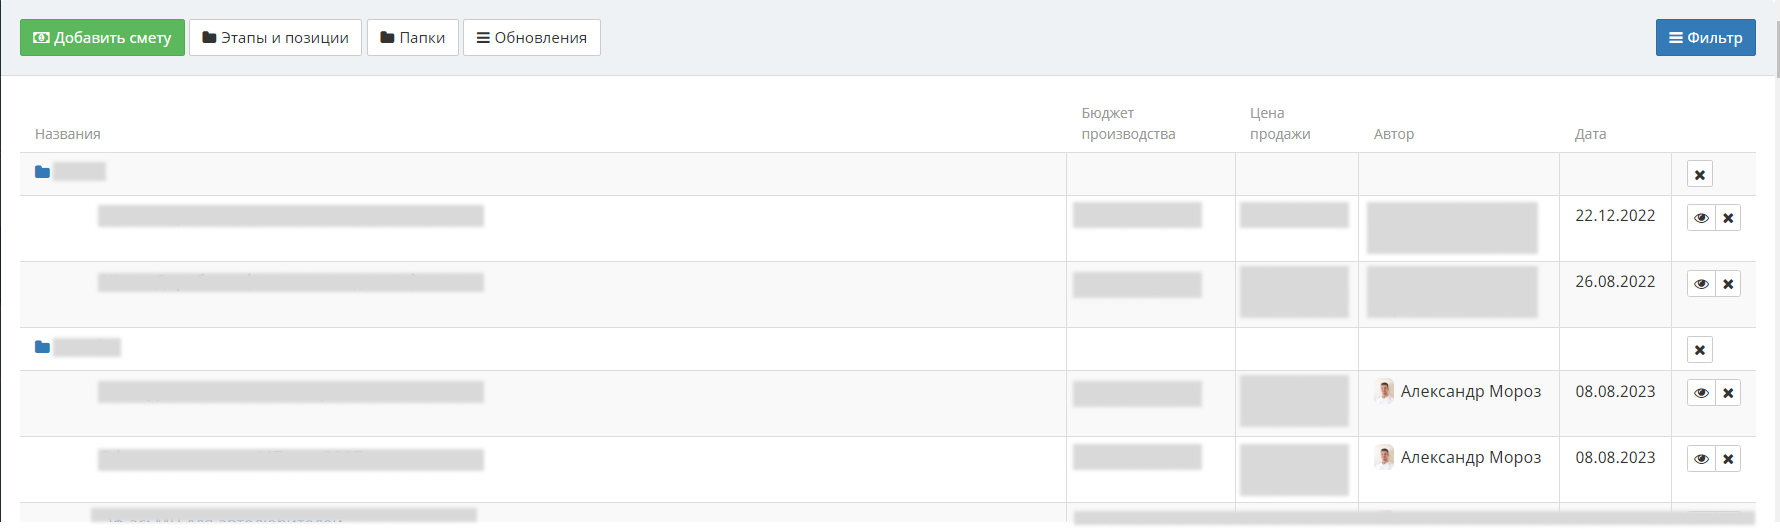Collapse the second blue folder row

tap(42, 347)
